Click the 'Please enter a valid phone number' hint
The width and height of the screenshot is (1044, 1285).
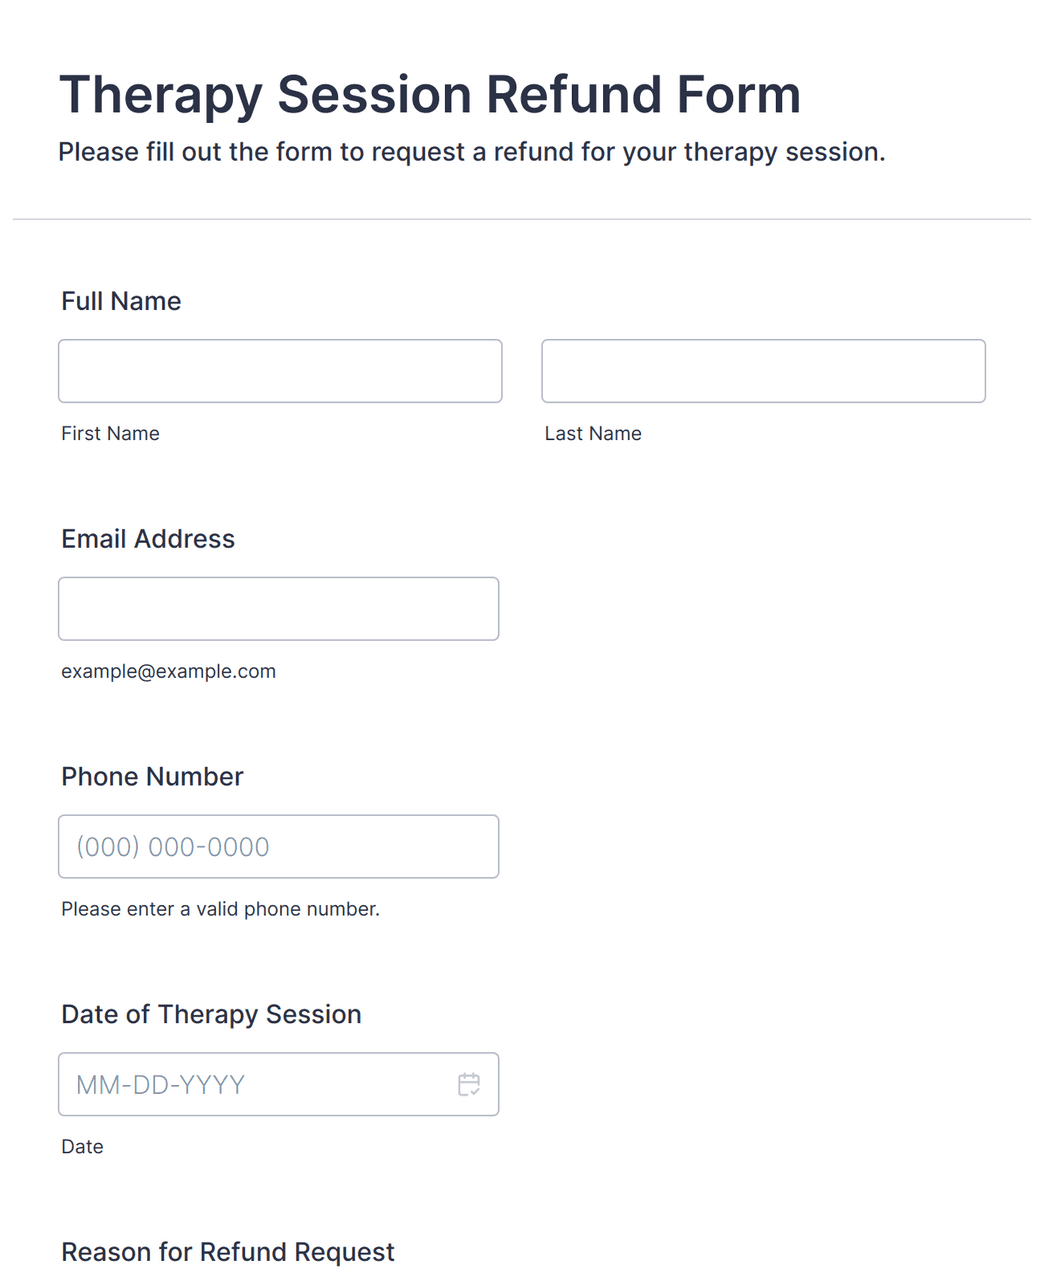[x=220, y=909]
